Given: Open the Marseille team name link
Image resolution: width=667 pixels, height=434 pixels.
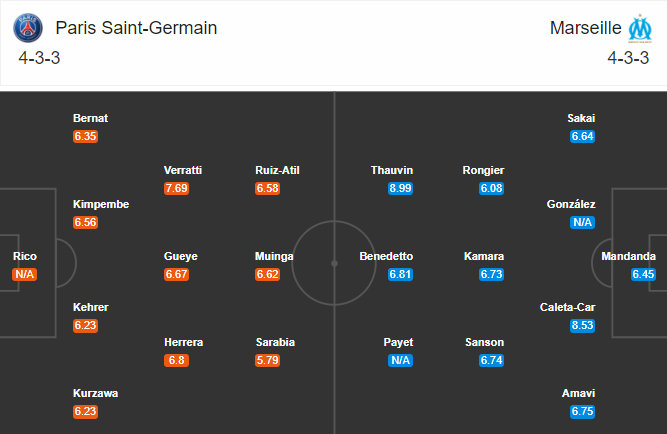Looking at the screenshot, I should click(582, 29).
